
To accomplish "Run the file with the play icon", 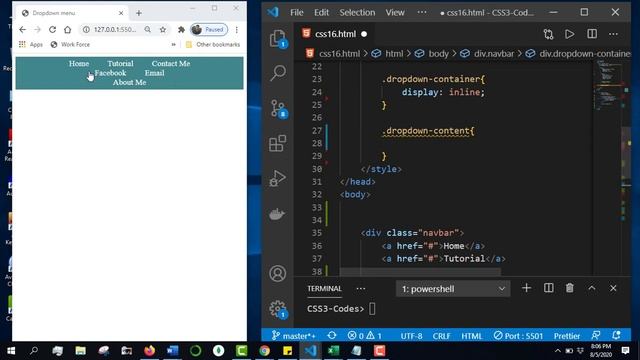I will coord(569,34).
